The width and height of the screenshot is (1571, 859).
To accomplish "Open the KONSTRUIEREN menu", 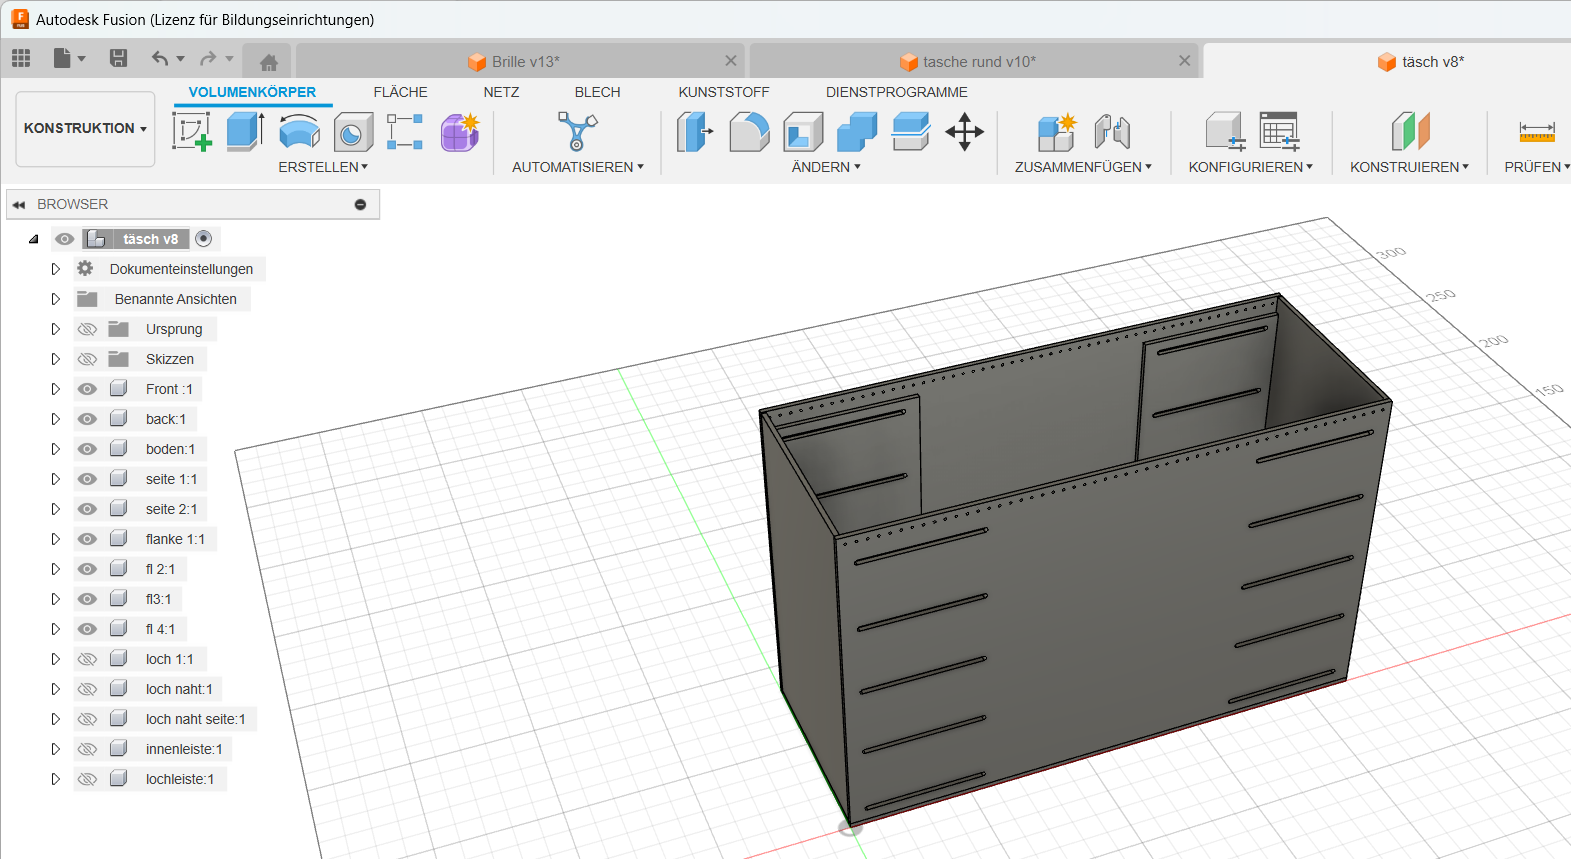I will tap(1409, 167).
